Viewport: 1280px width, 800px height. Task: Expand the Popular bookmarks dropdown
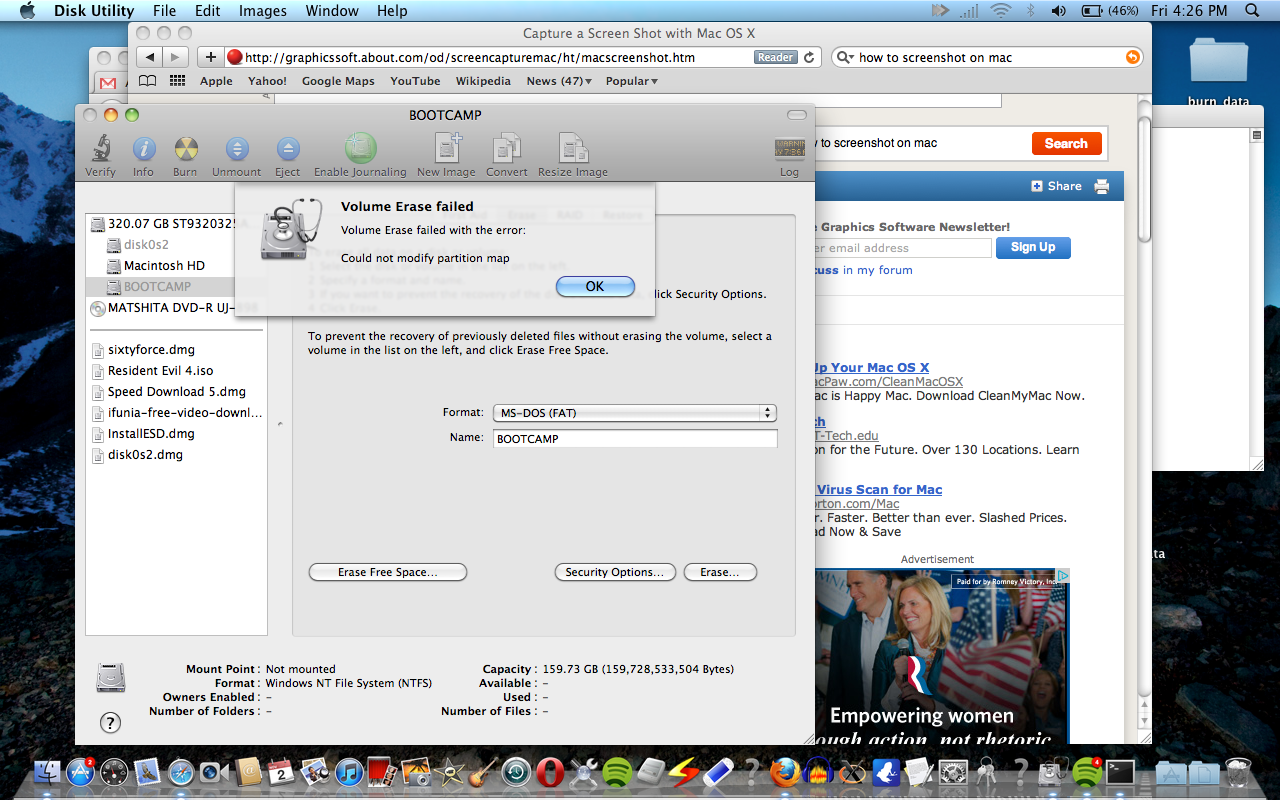point(632,81)
